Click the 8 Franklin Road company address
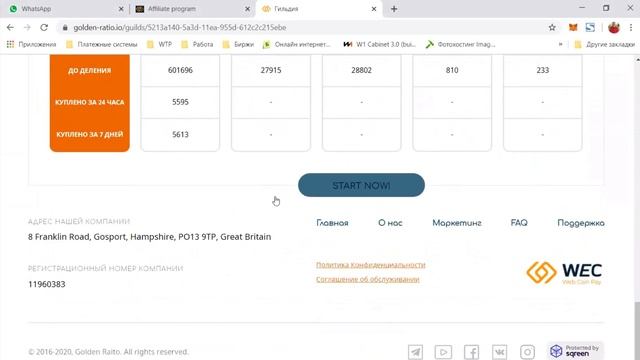The image size is (640, 360). pos(149,237)
